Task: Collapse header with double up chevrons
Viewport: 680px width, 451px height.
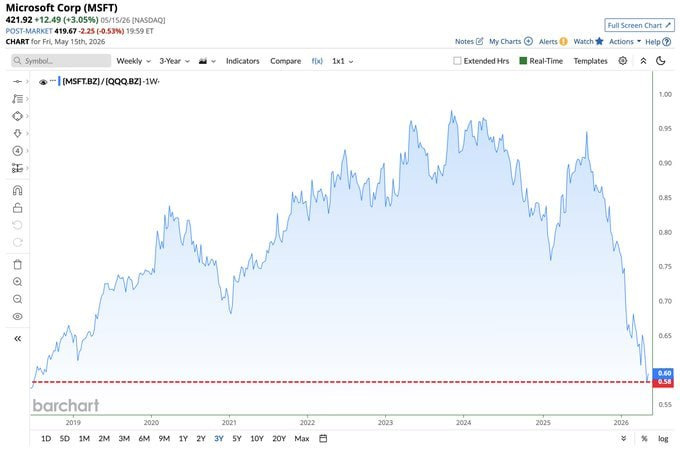Action: (643, 61)
